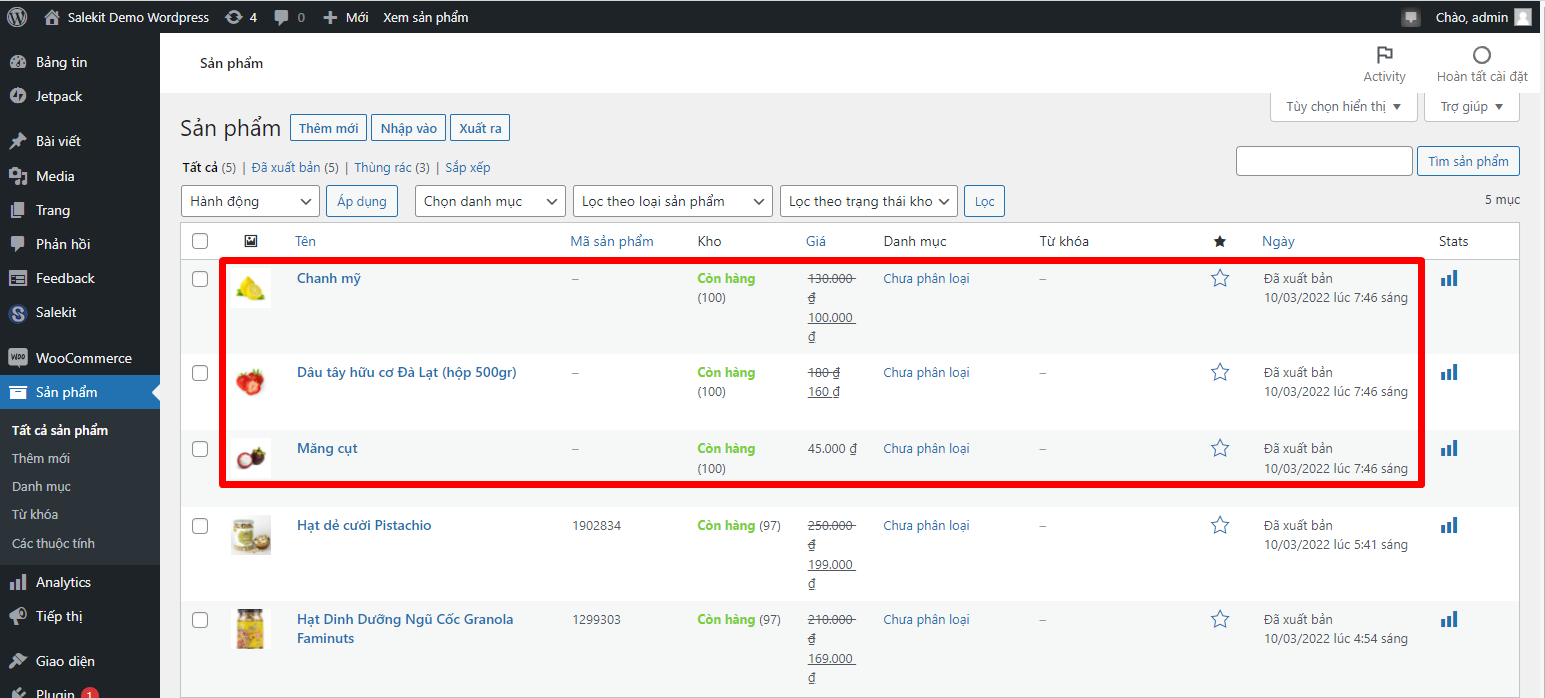Tick the checkbox for Chanh mỹ
Viewport: 1545px width, 698px height.
point(200,279)
